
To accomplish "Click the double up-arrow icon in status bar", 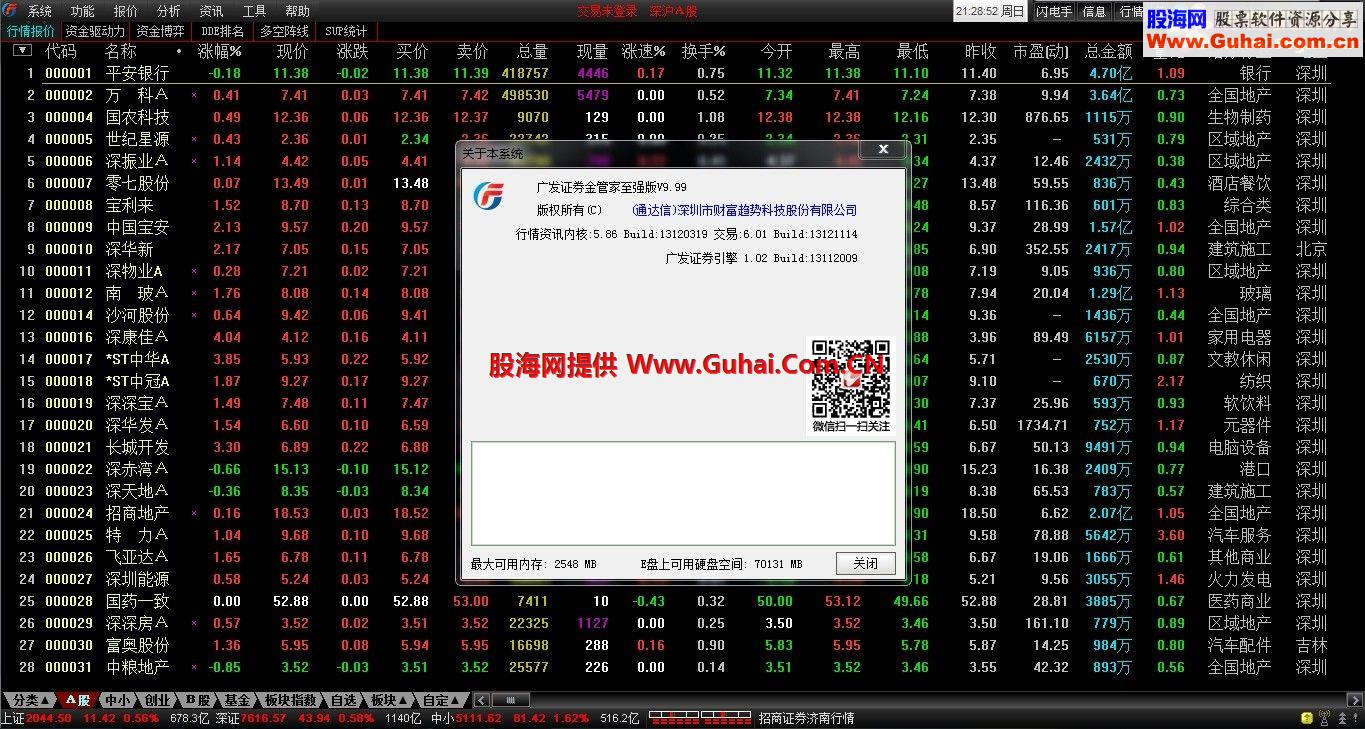I will tap(1341, 718).
